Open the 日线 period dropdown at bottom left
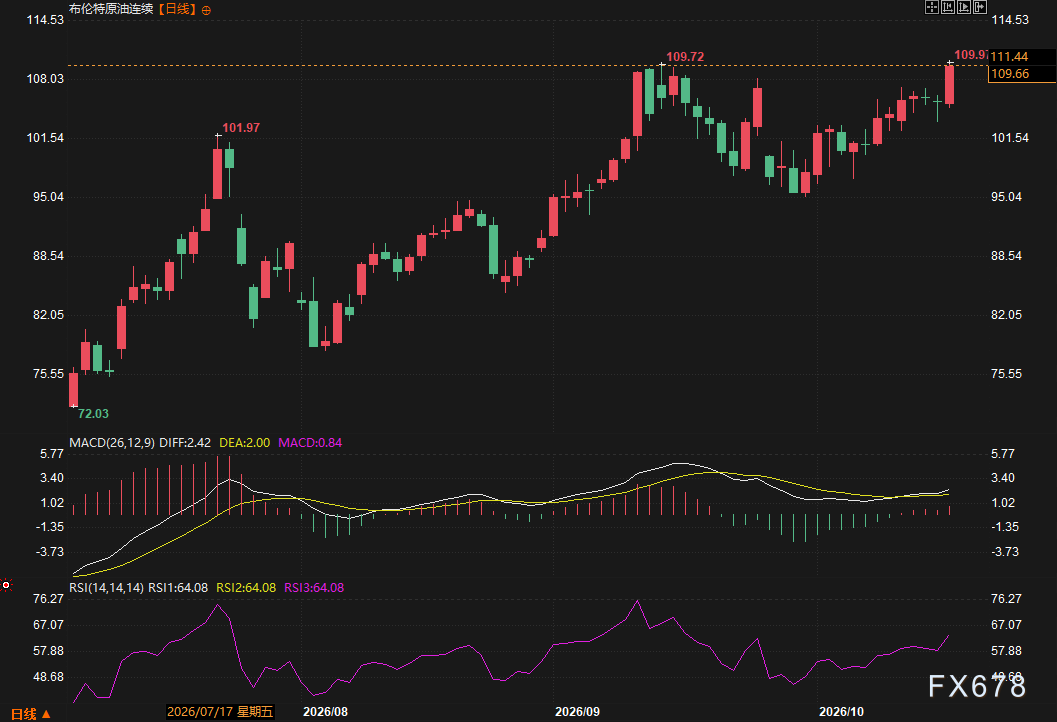The width and height of the screenshot is (1057, 722). pos(30,713)
